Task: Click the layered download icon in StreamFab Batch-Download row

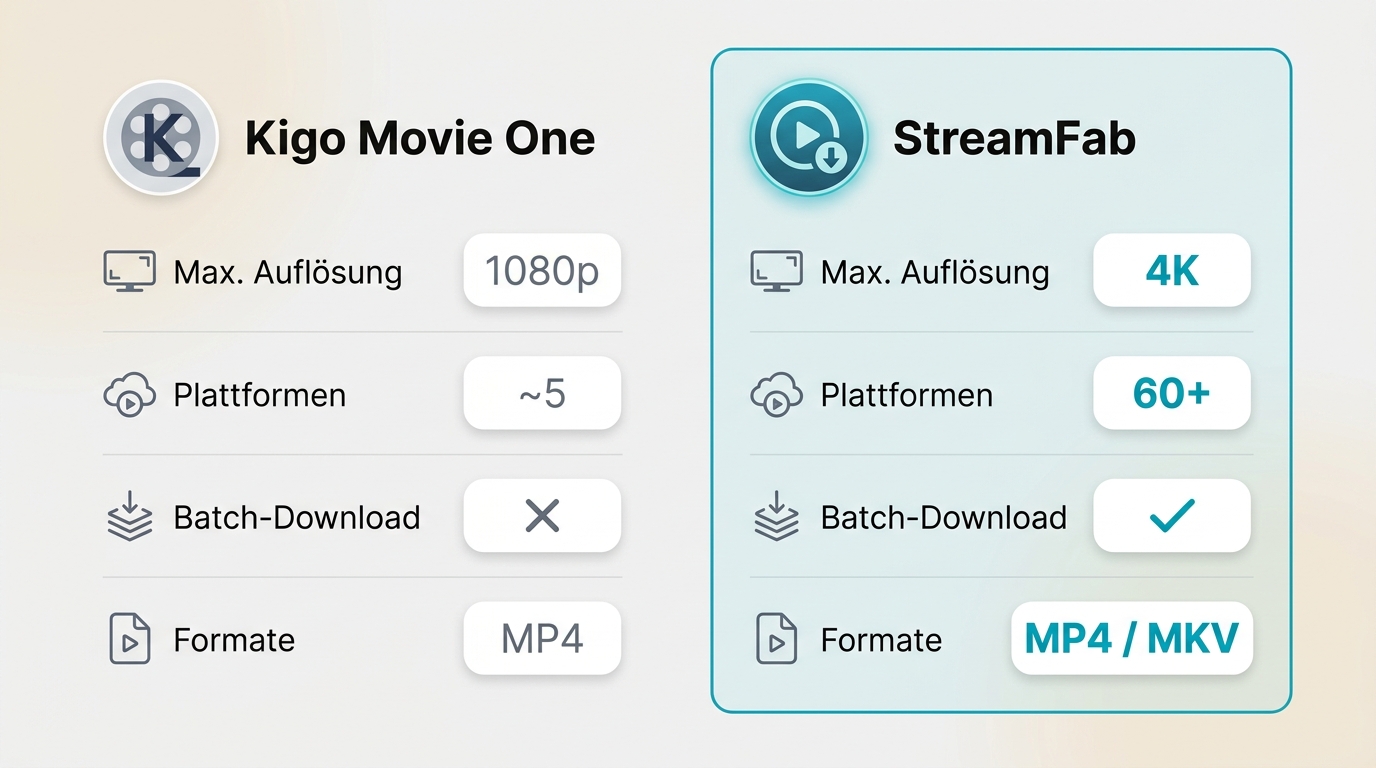Action: [777, 517]
